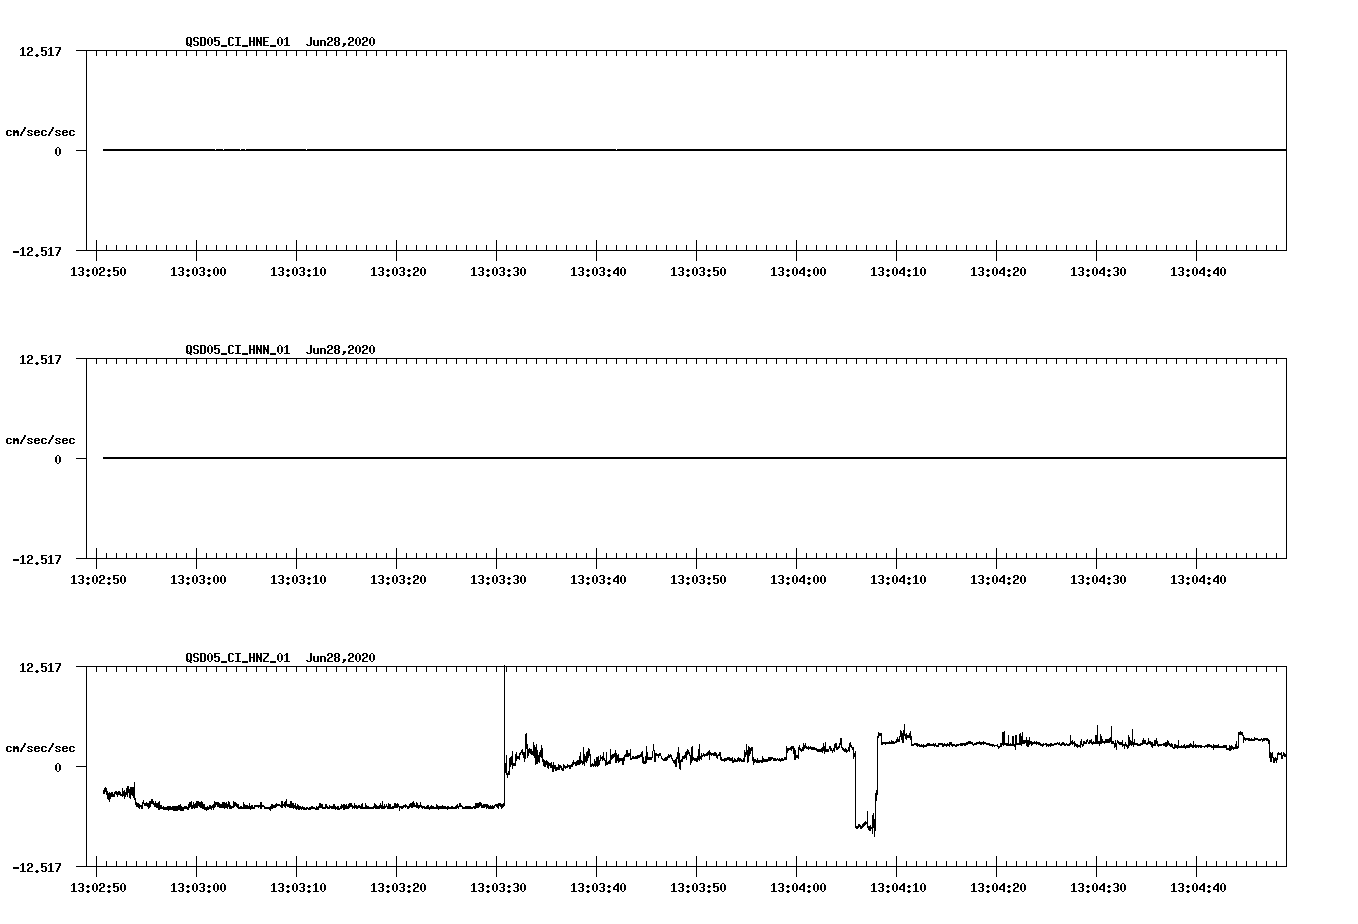Click the cm/sec/sec unit label of the HNE chart
1358x924 pixels.
click(x=40, y=132)
